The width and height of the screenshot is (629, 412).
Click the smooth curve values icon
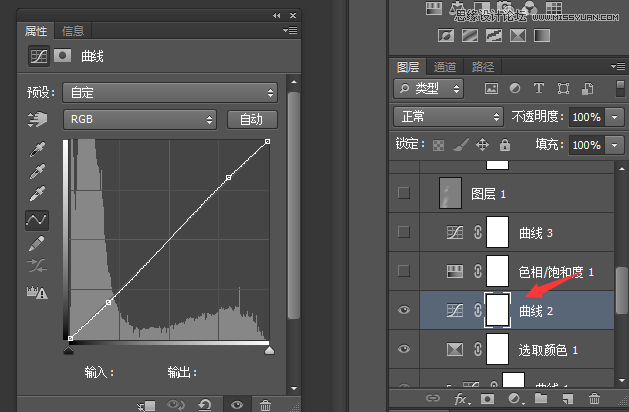[x=37, y=265]
